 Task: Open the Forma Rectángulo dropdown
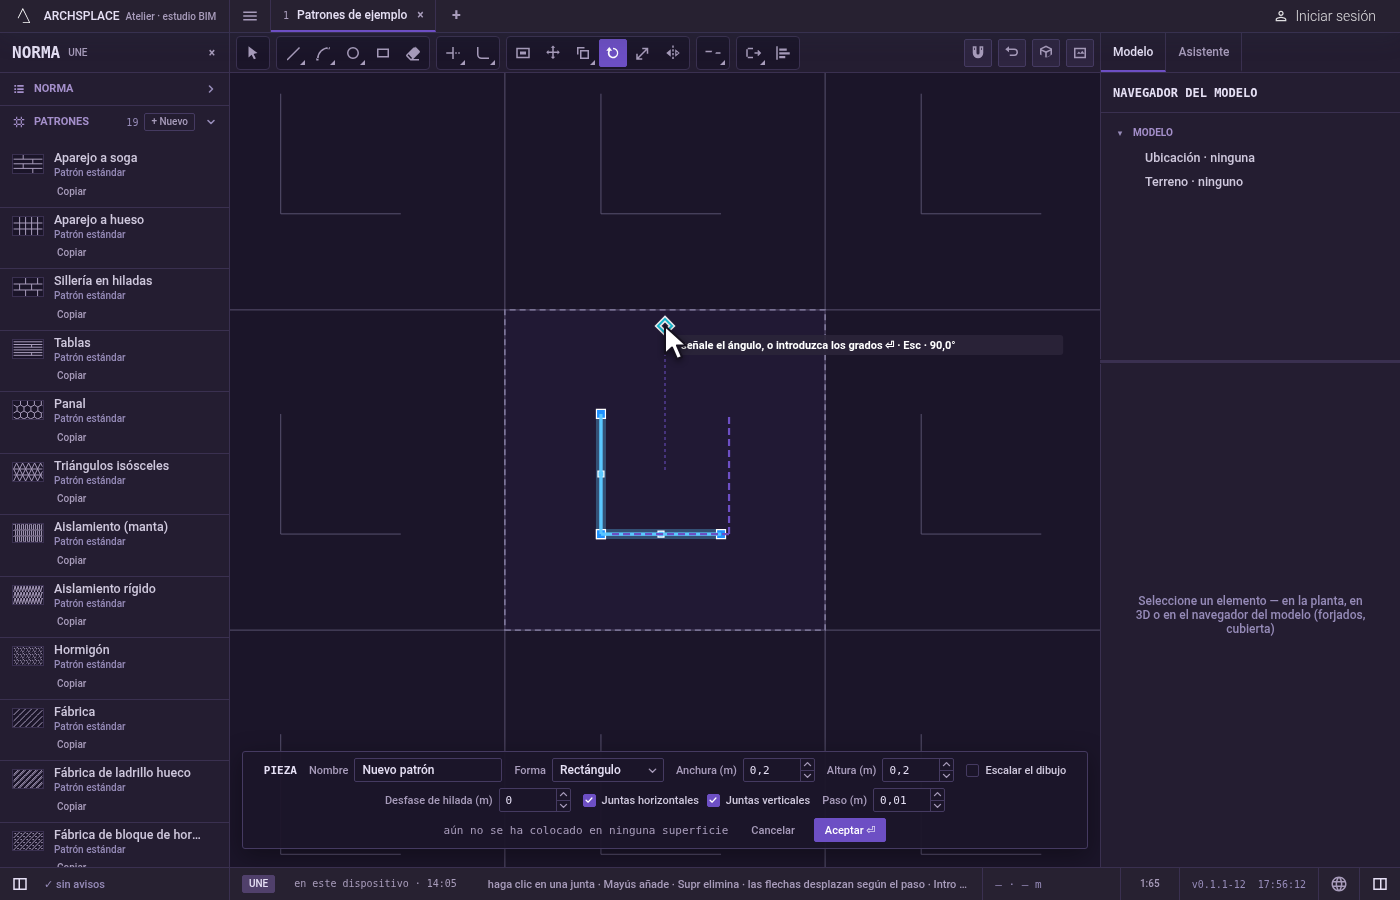coord(608,770)
